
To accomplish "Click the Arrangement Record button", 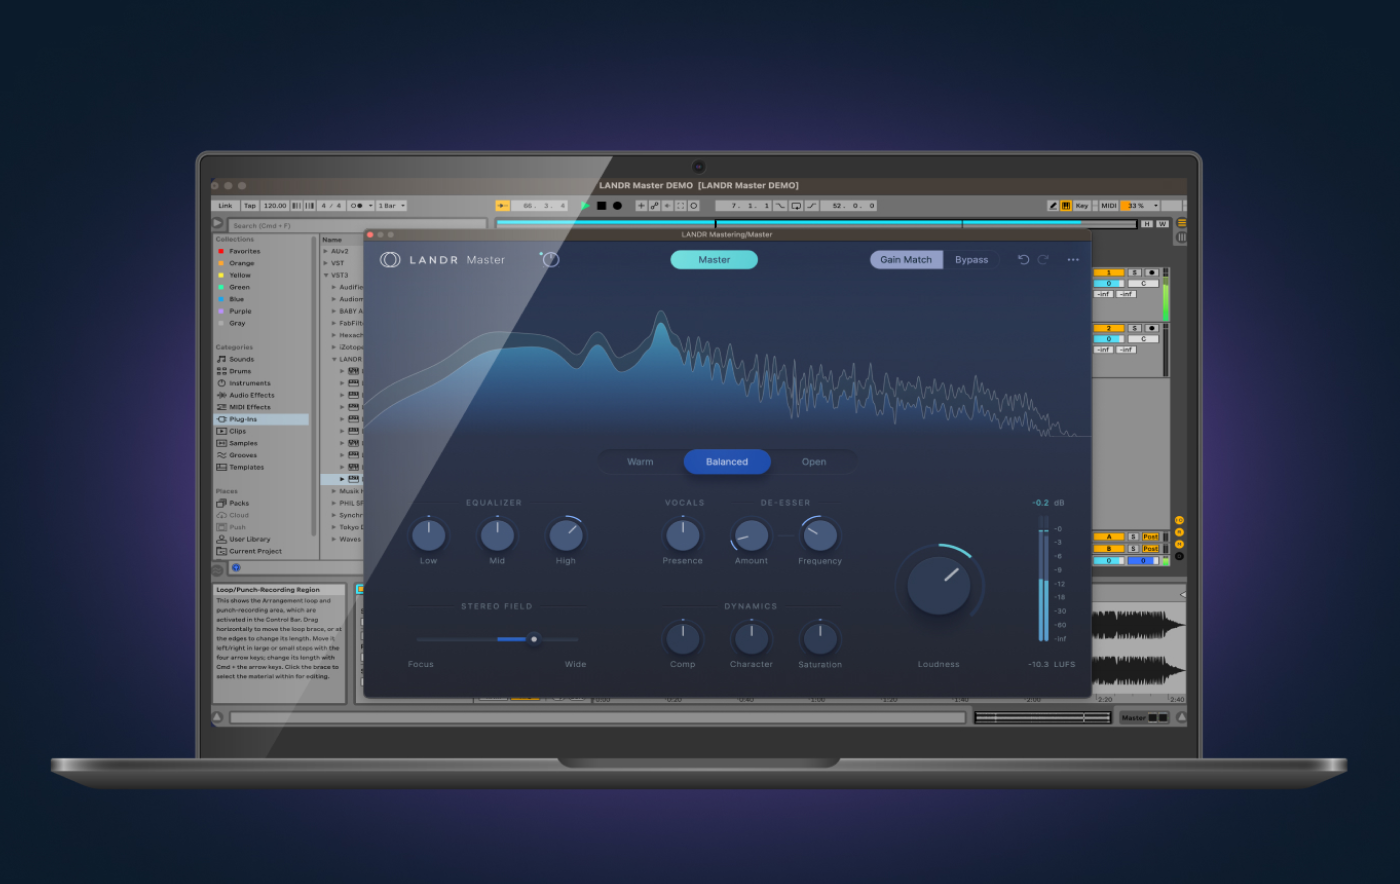I will point(617,205).
